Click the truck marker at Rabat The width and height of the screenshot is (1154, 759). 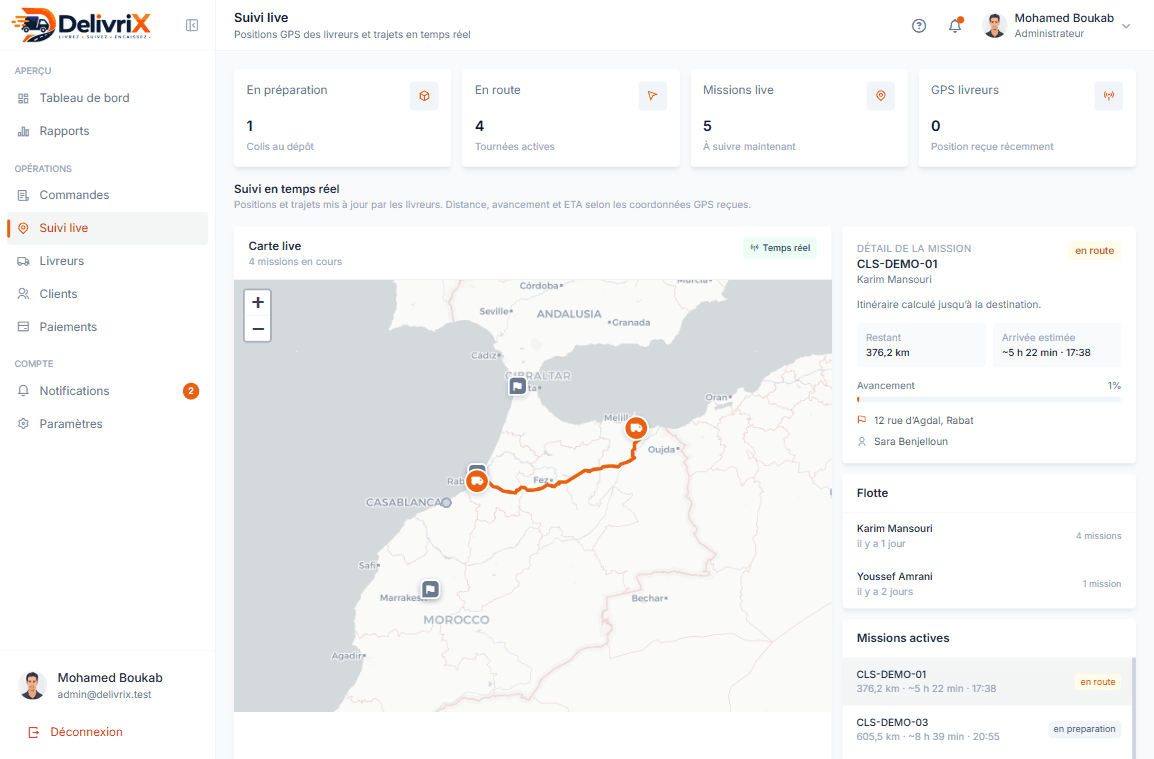477,481
